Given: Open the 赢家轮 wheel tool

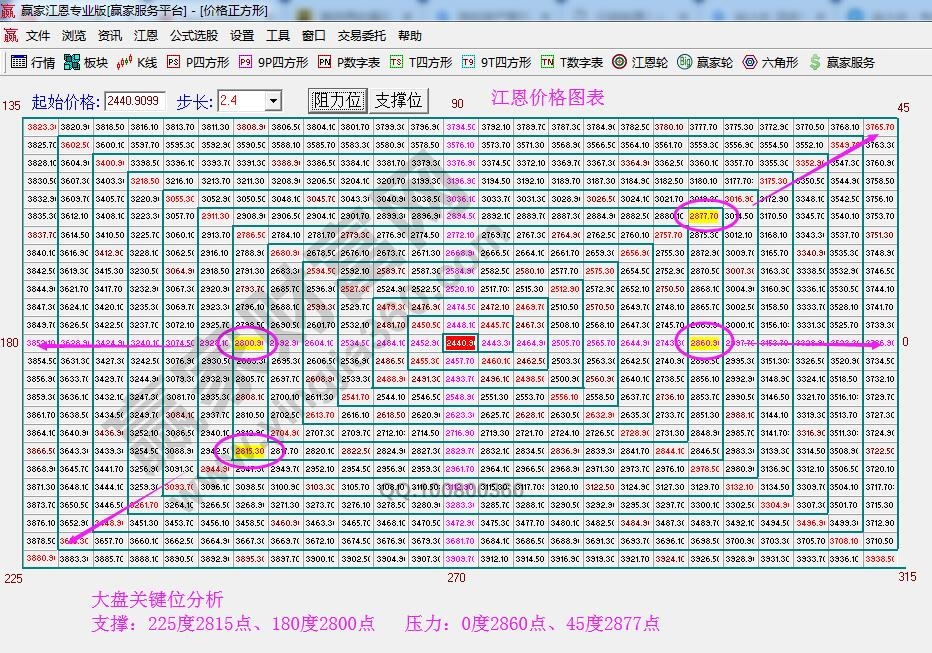Looking at the screenshot, I should (x=705, y=62).
